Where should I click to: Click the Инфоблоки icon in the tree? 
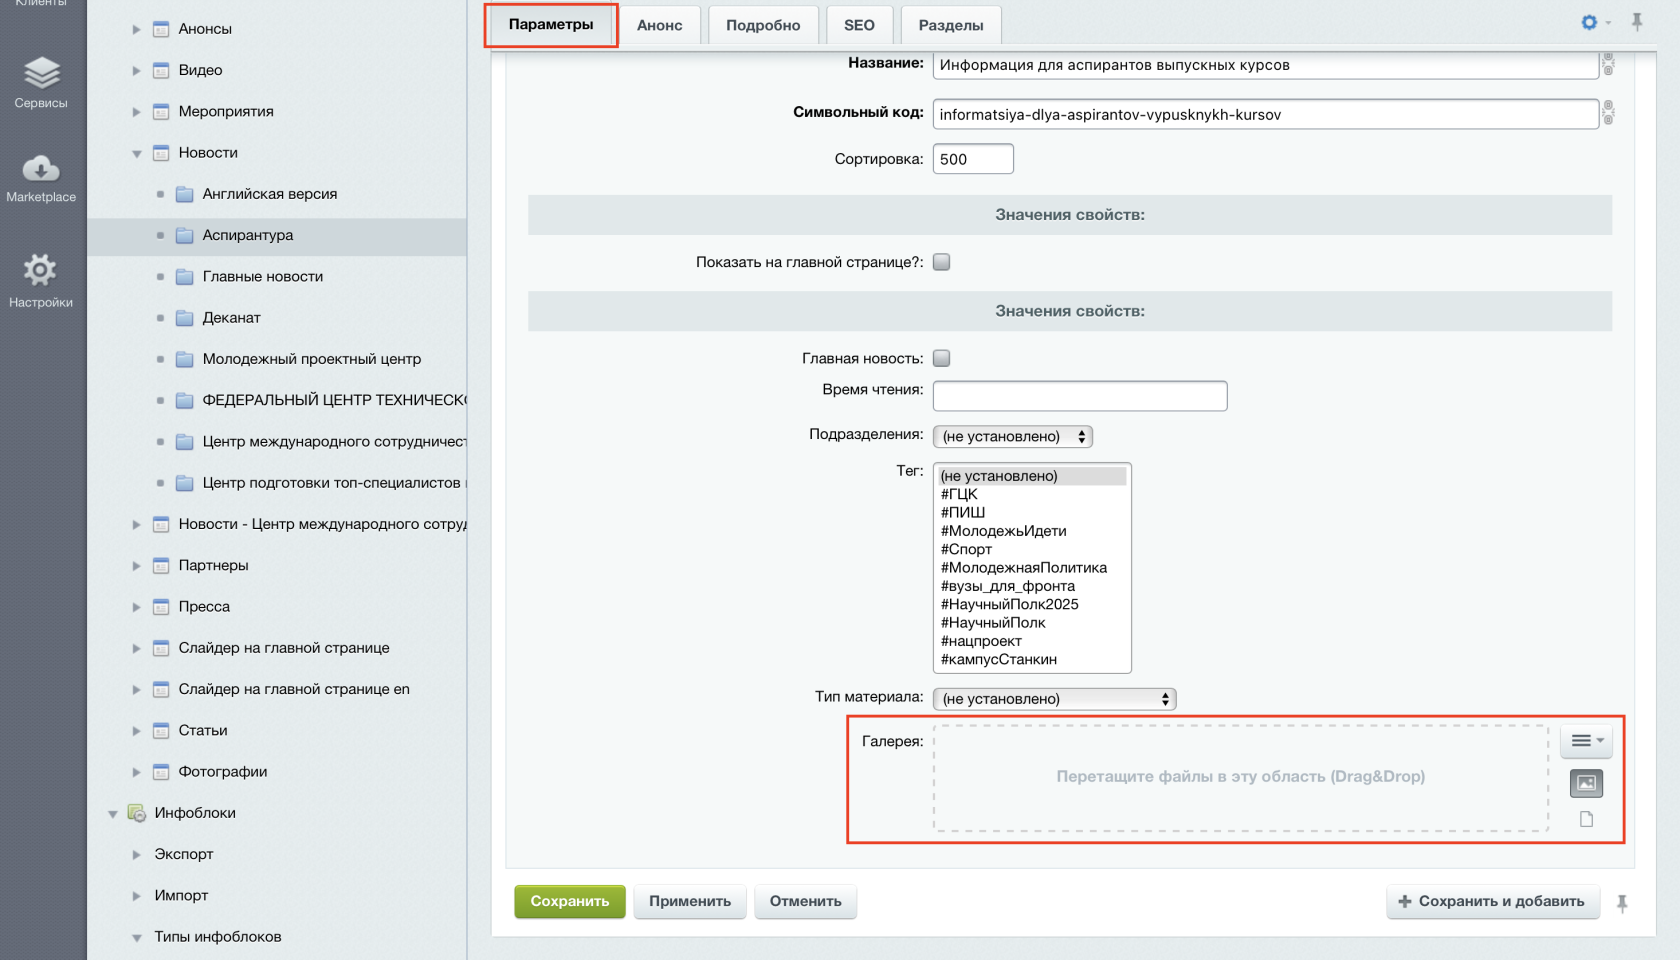137,813
